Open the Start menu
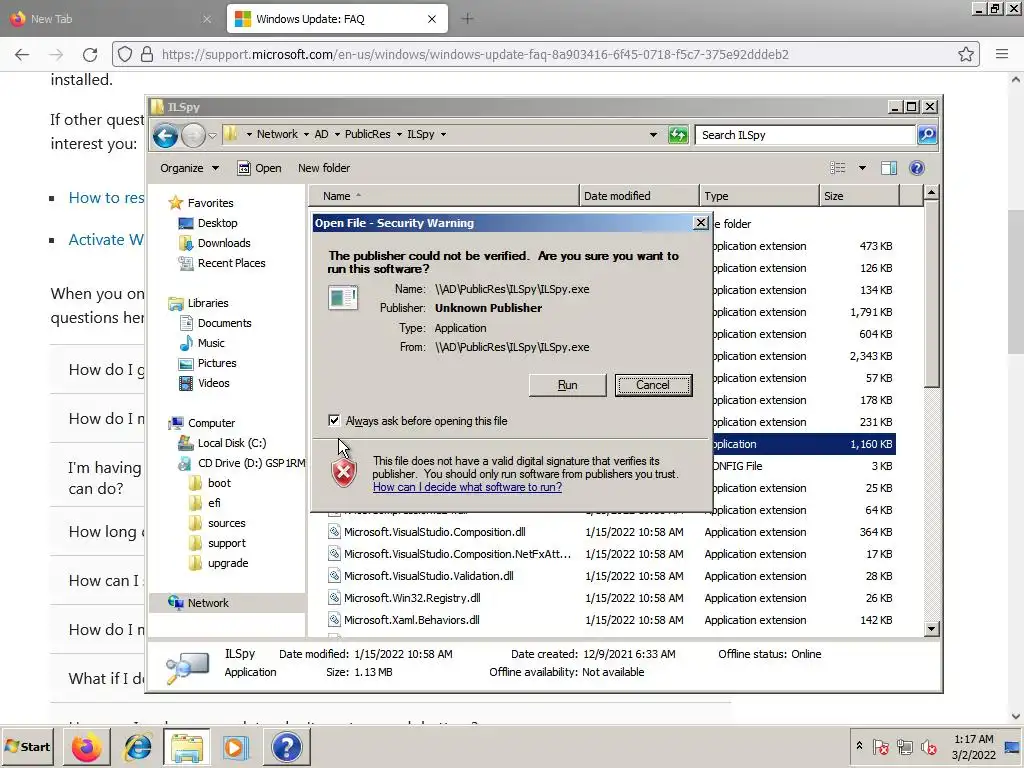1024x768 pixels. click(x=28, y=746)
